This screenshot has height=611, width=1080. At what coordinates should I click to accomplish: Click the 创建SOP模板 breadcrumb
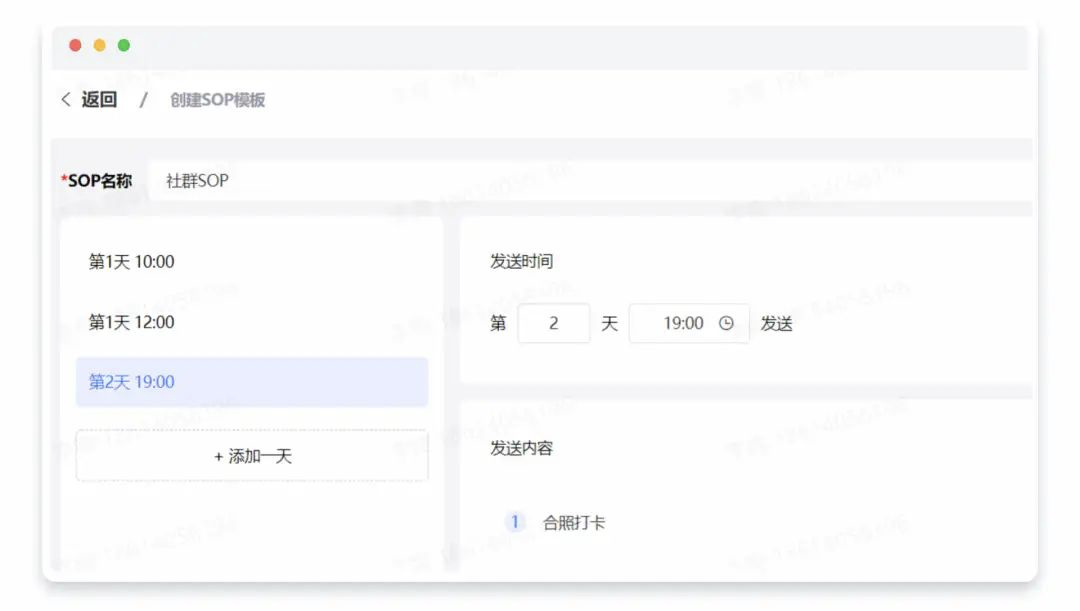pos(218,100)
